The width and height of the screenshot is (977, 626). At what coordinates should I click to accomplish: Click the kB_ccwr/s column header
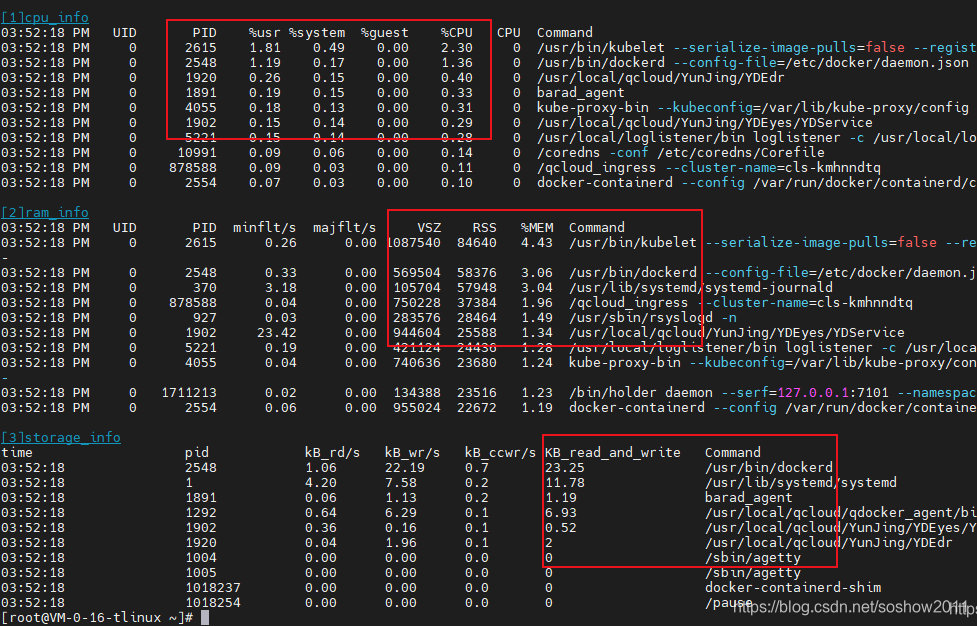500,452
